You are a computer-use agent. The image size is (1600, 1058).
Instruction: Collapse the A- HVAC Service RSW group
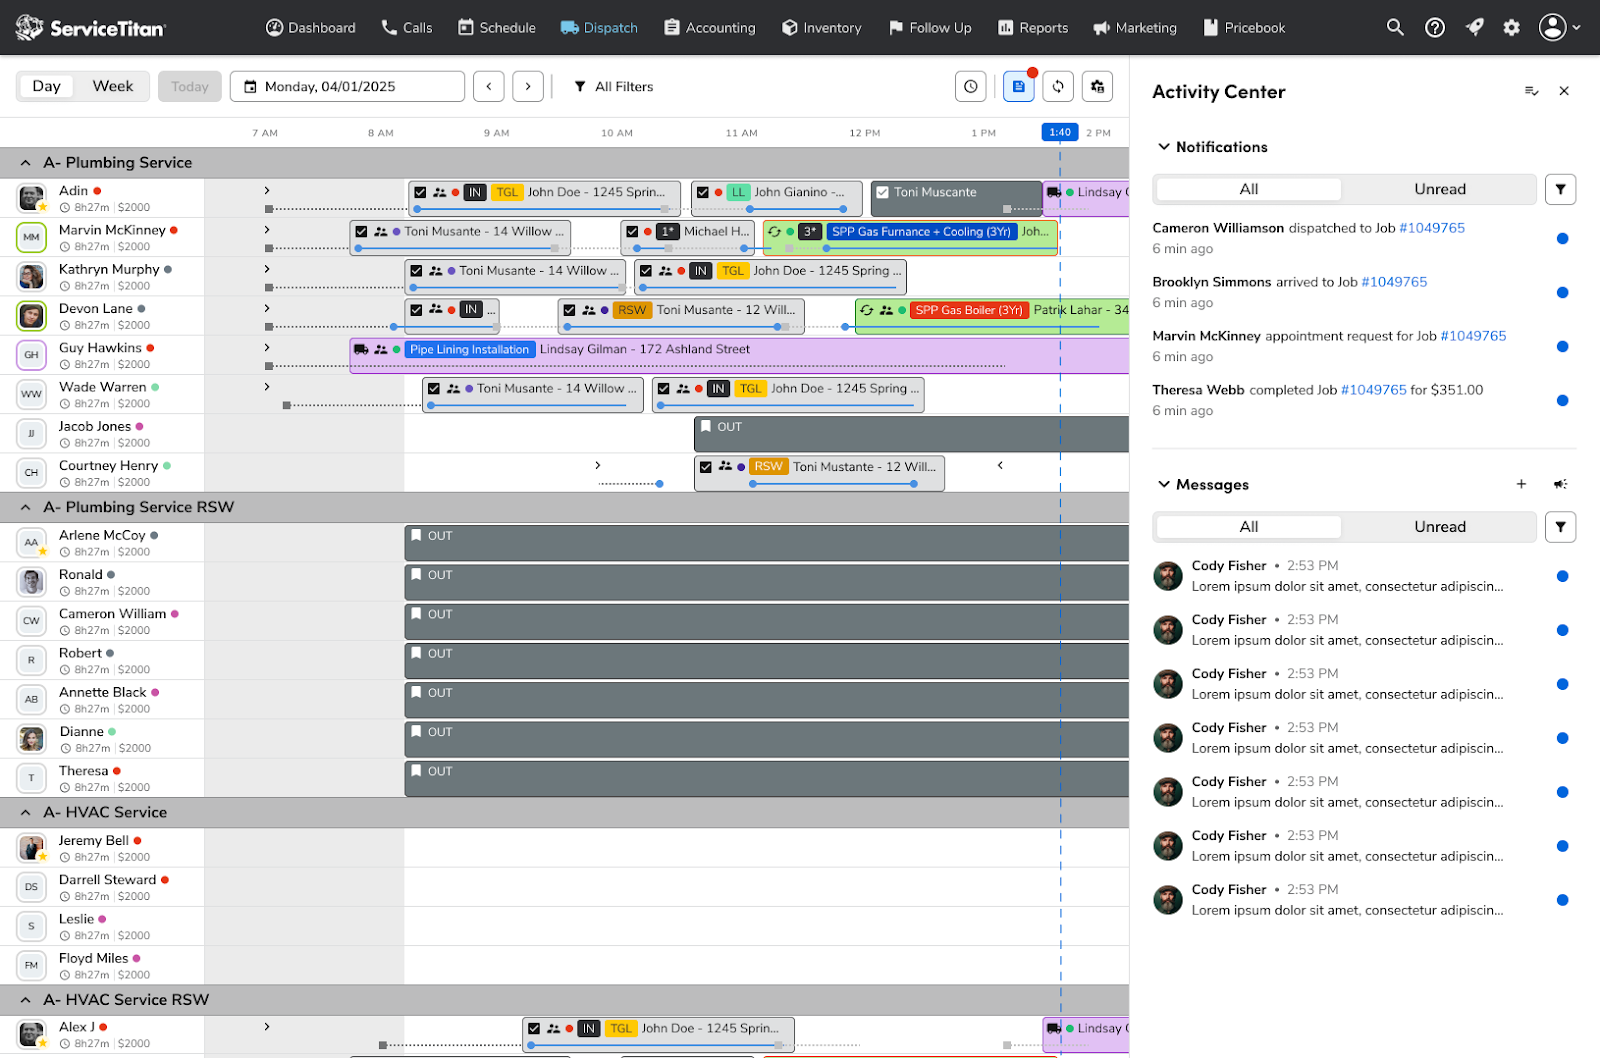click(25, 1000)
